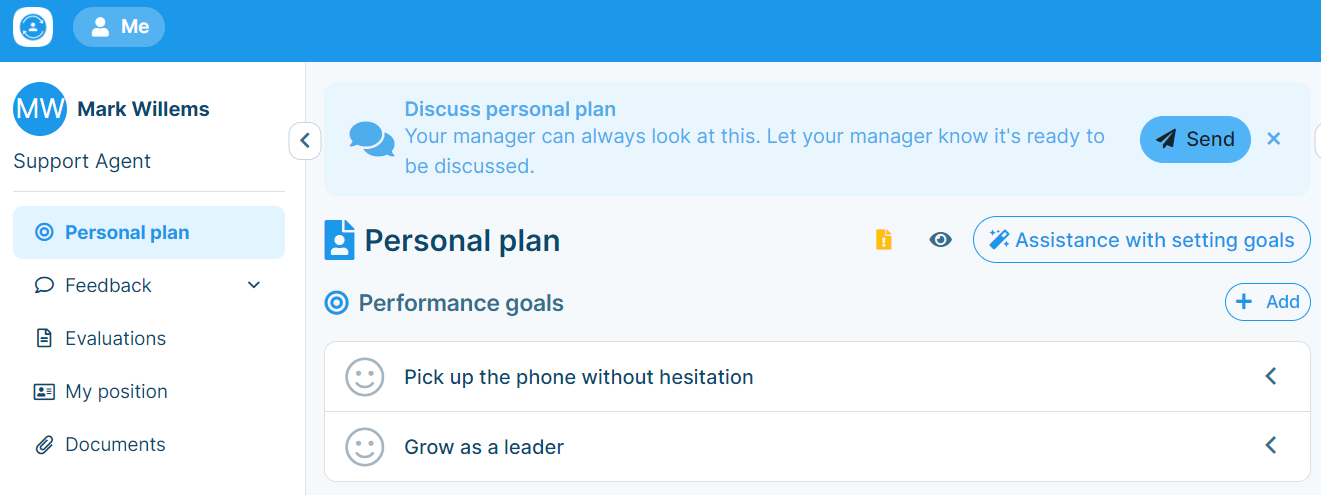Open the Me profile menu
1321x495 pixels.
tap(119, 27)
